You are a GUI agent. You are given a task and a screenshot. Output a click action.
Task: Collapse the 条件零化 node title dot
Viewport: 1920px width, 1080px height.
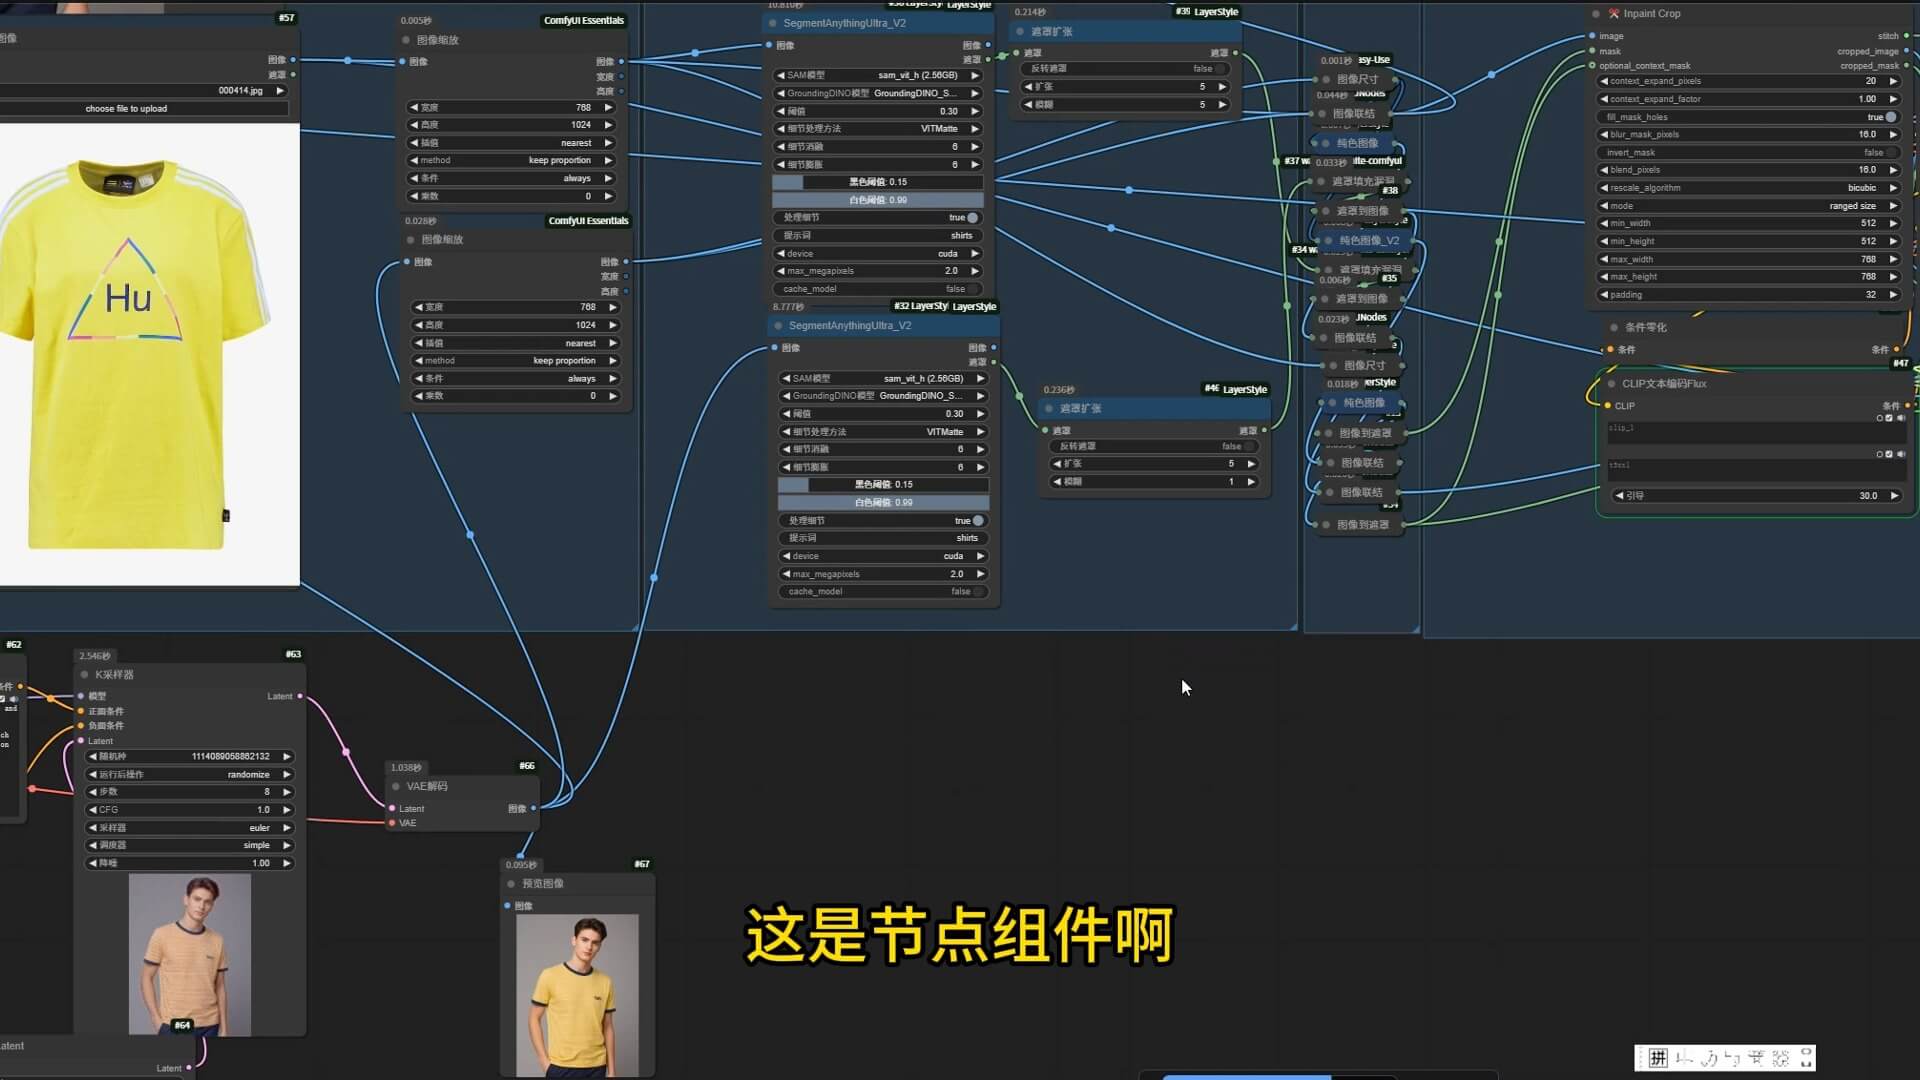coord(1614,328)
